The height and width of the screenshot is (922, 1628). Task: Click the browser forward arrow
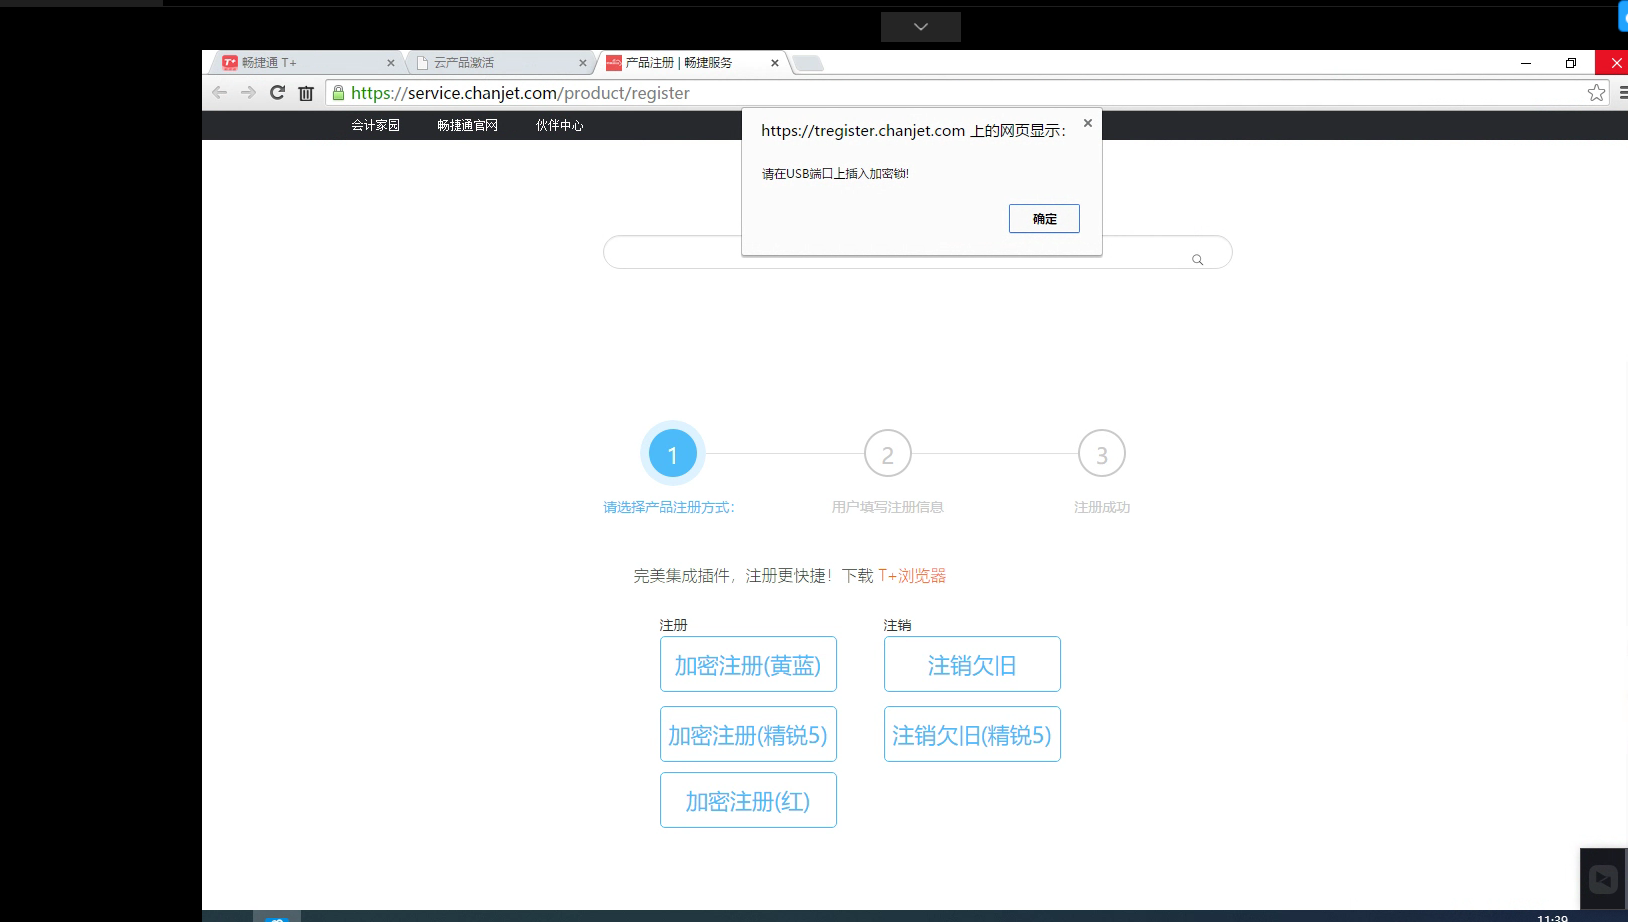click(x=248, y=93)
